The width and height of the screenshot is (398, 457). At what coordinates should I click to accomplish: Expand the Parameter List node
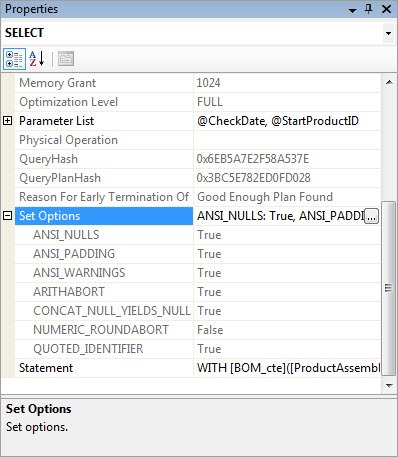coord(7,121)
